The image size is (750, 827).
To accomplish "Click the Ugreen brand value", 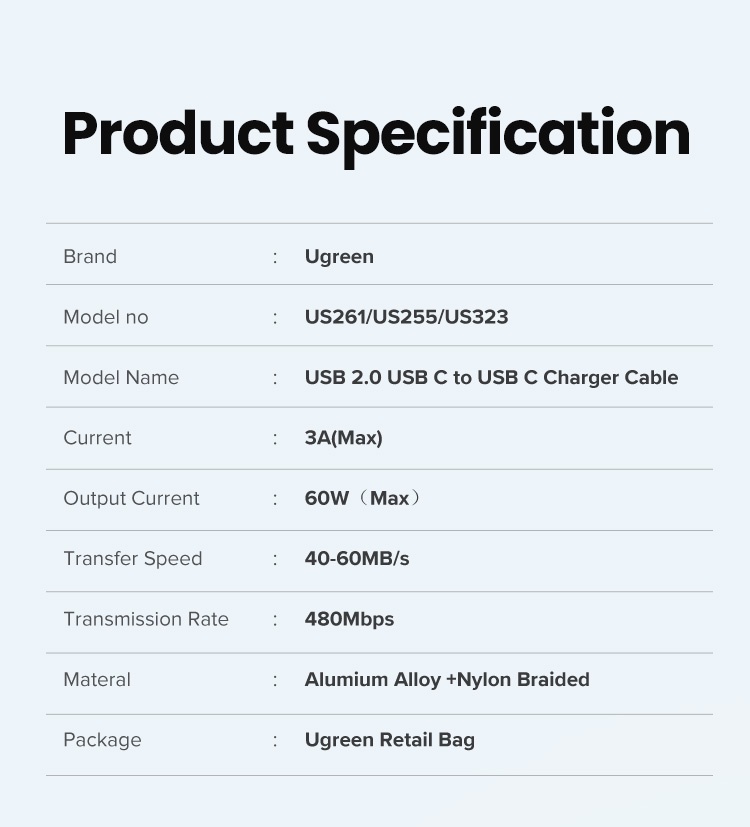I will pos(339,257).
